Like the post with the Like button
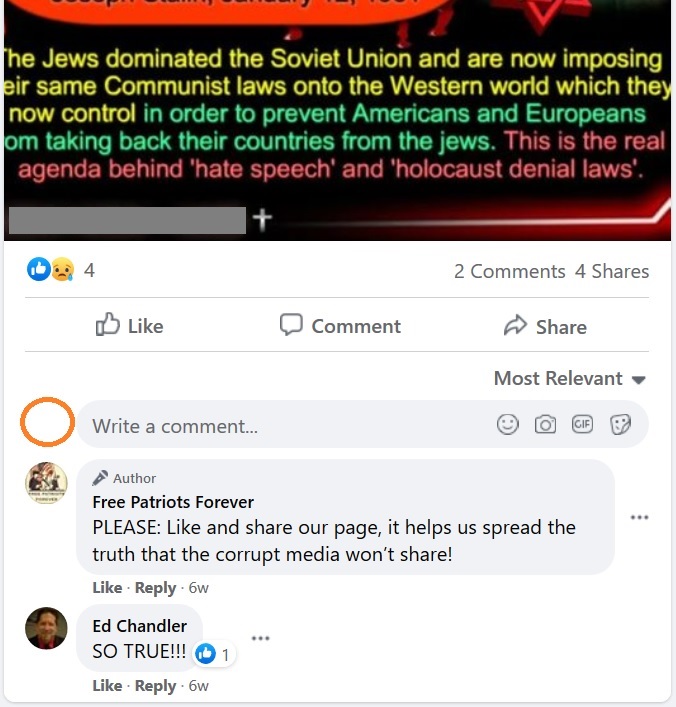 pos(129,325)
